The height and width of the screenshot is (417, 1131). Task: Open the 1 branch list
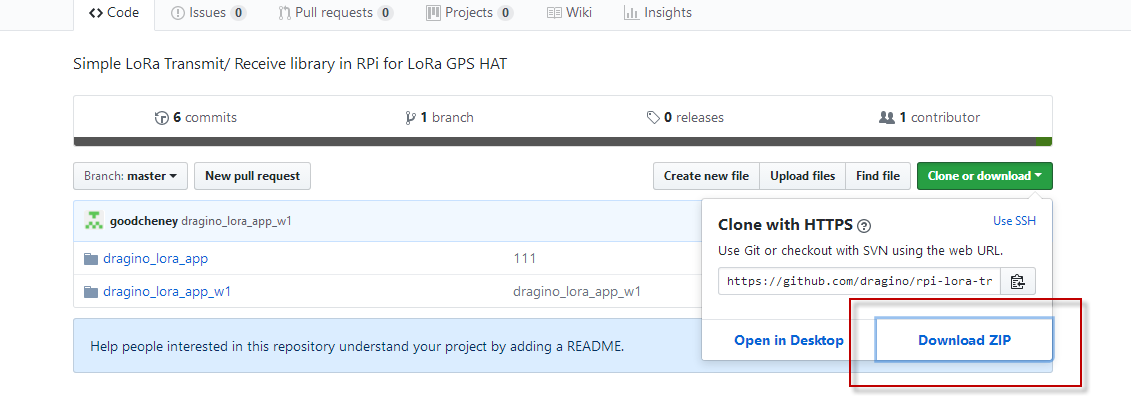[x=440, y=118]
